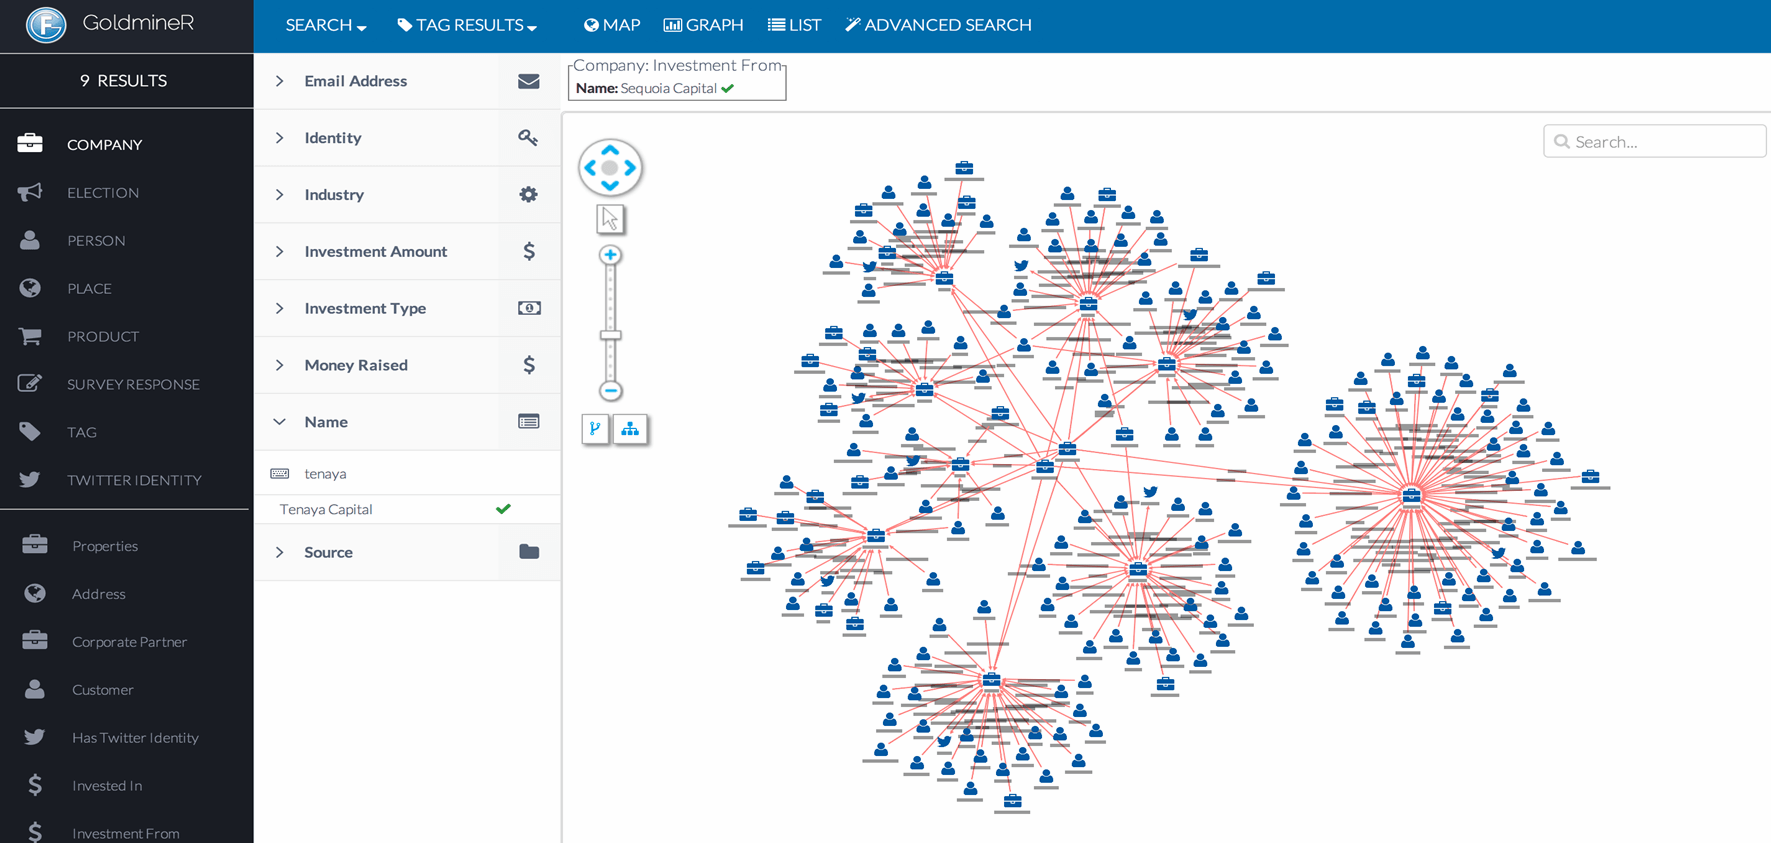Click the Industry gear icon
Viewport: 1771px width, 843px height.
pyautogui.click(x=528, y=195)
